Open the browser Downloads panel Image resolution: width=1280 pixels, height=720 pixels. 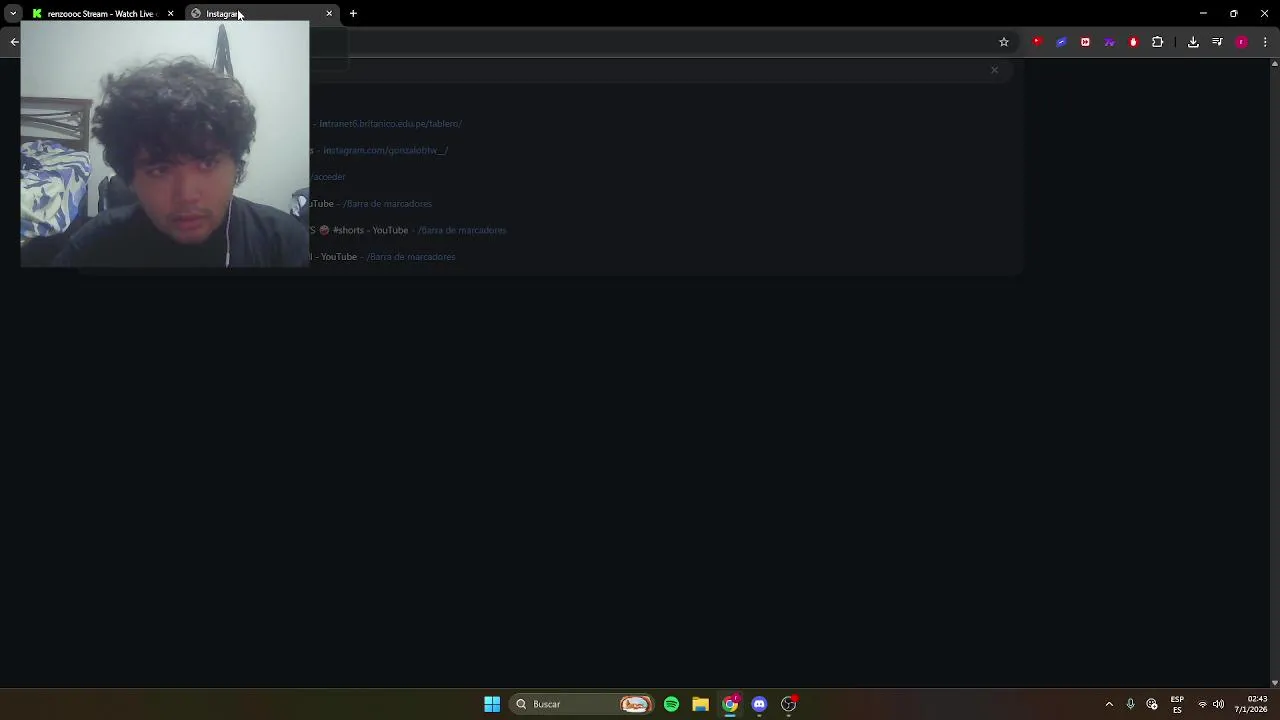(1193, 42)
